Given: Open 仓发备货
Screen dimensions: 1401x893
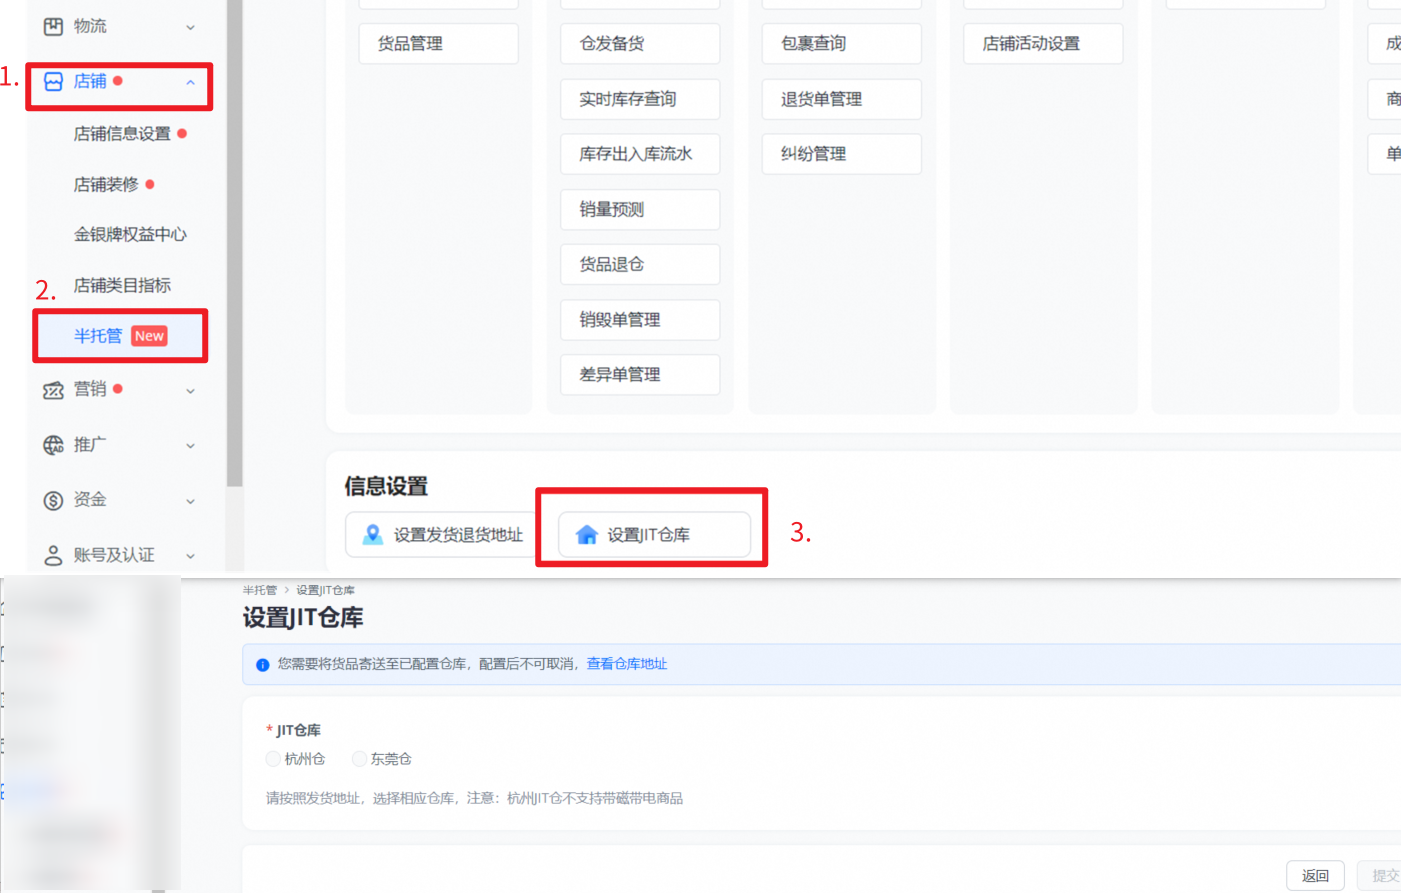Looking at the screenshot, I should tap(640, 44).
